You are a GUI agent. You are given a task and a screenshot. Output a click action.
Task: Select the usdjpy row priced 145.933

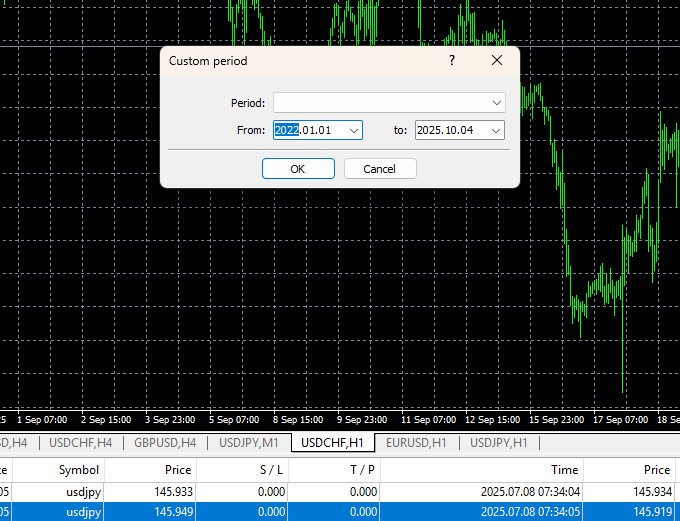150,492
